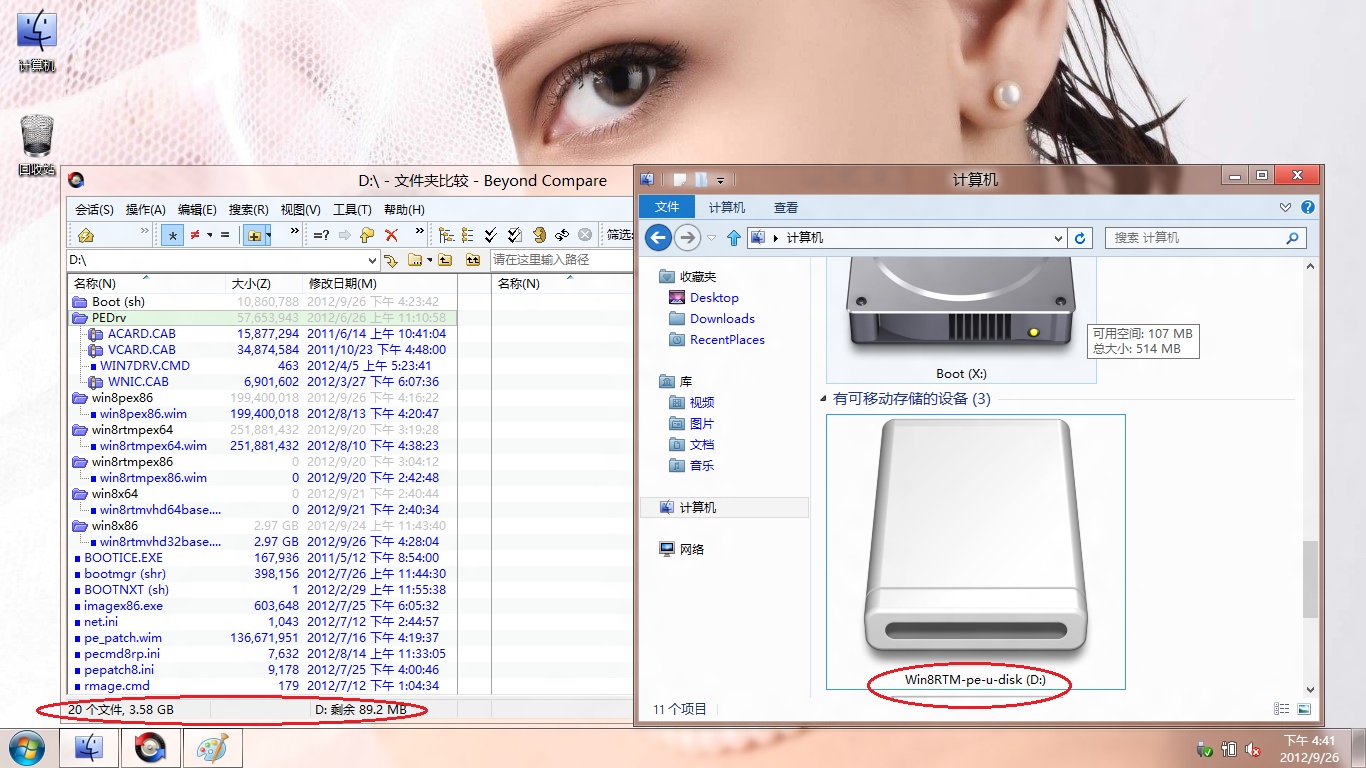Image resolution: width=1366 pixels, height=768 pixels.
Task: Open the 操作(A) menu
Action: (146, 209)
